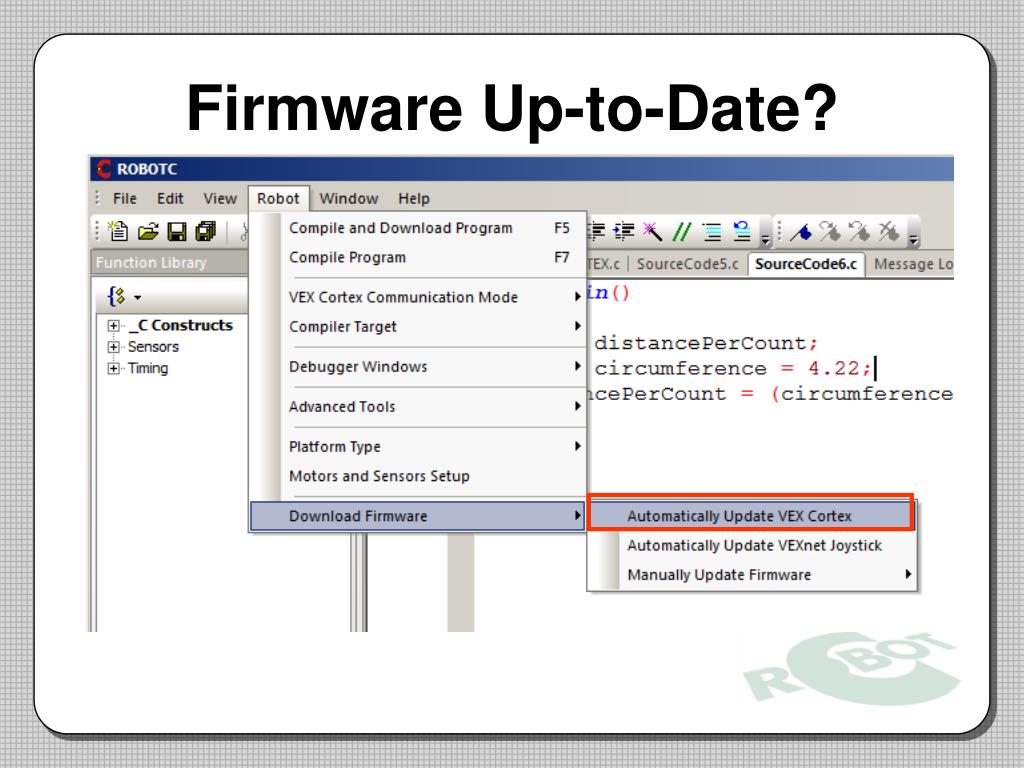Image resolution: width=1024 pixels, height=768 pixels.
Task: Open the Window menu
Action: 349,199
